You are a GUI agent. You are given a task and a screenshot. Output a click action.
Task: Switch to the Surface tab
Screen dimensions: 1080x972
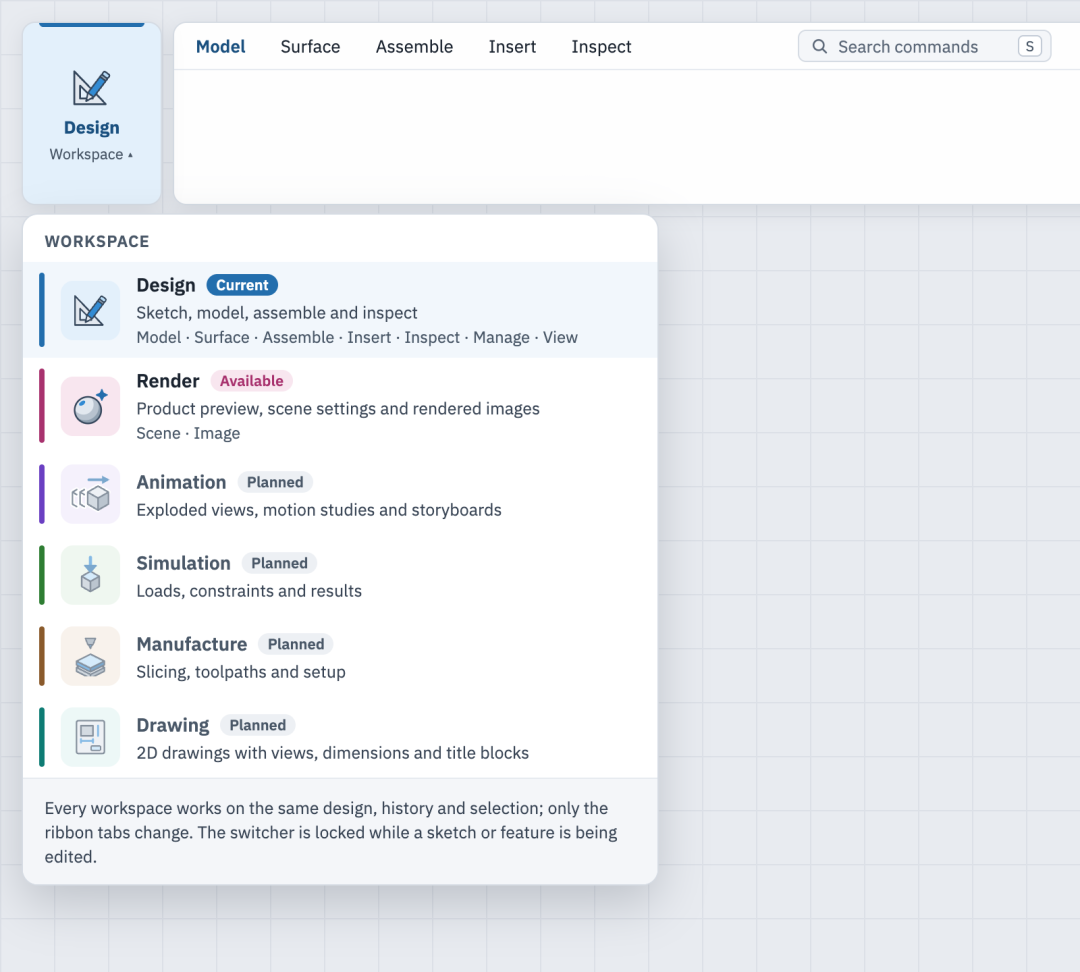pyautogui.click(x=310, y=46)
